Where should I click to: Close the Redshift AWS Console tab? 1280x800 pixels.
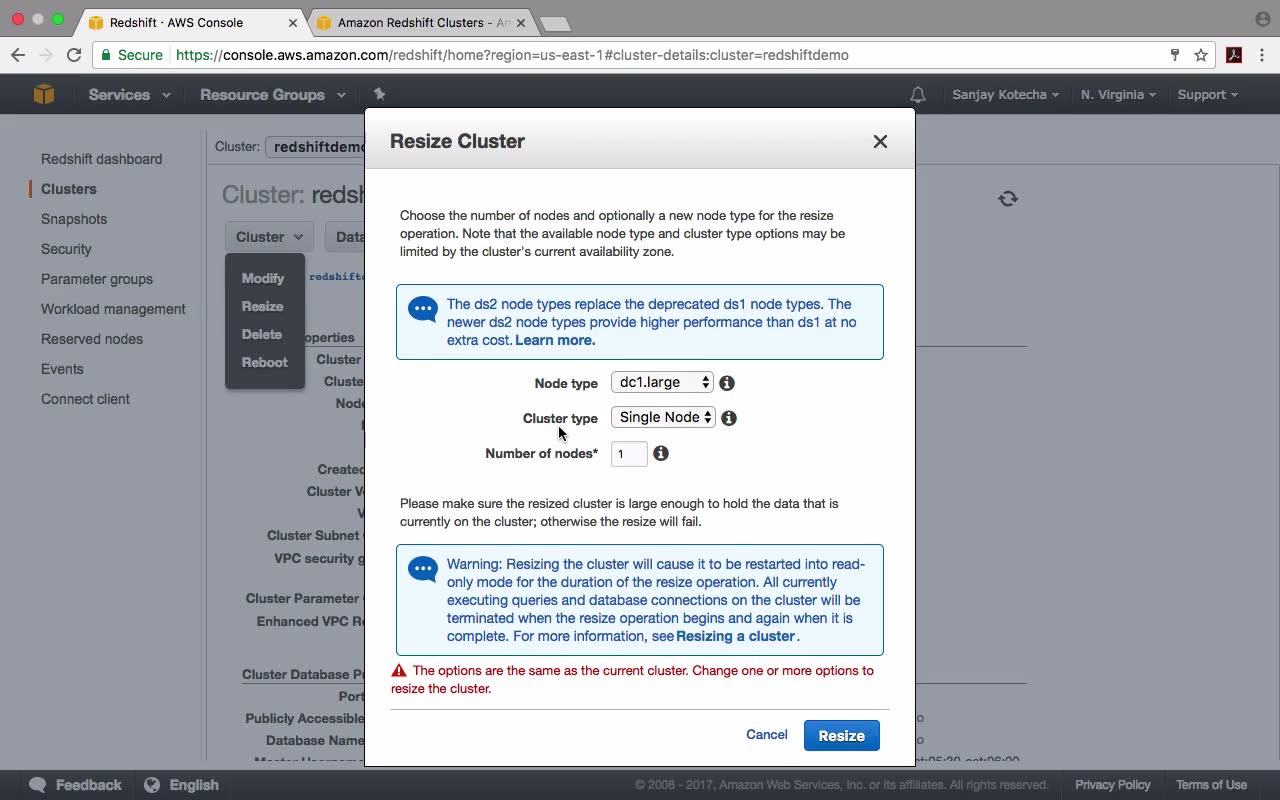pos(293,22)
